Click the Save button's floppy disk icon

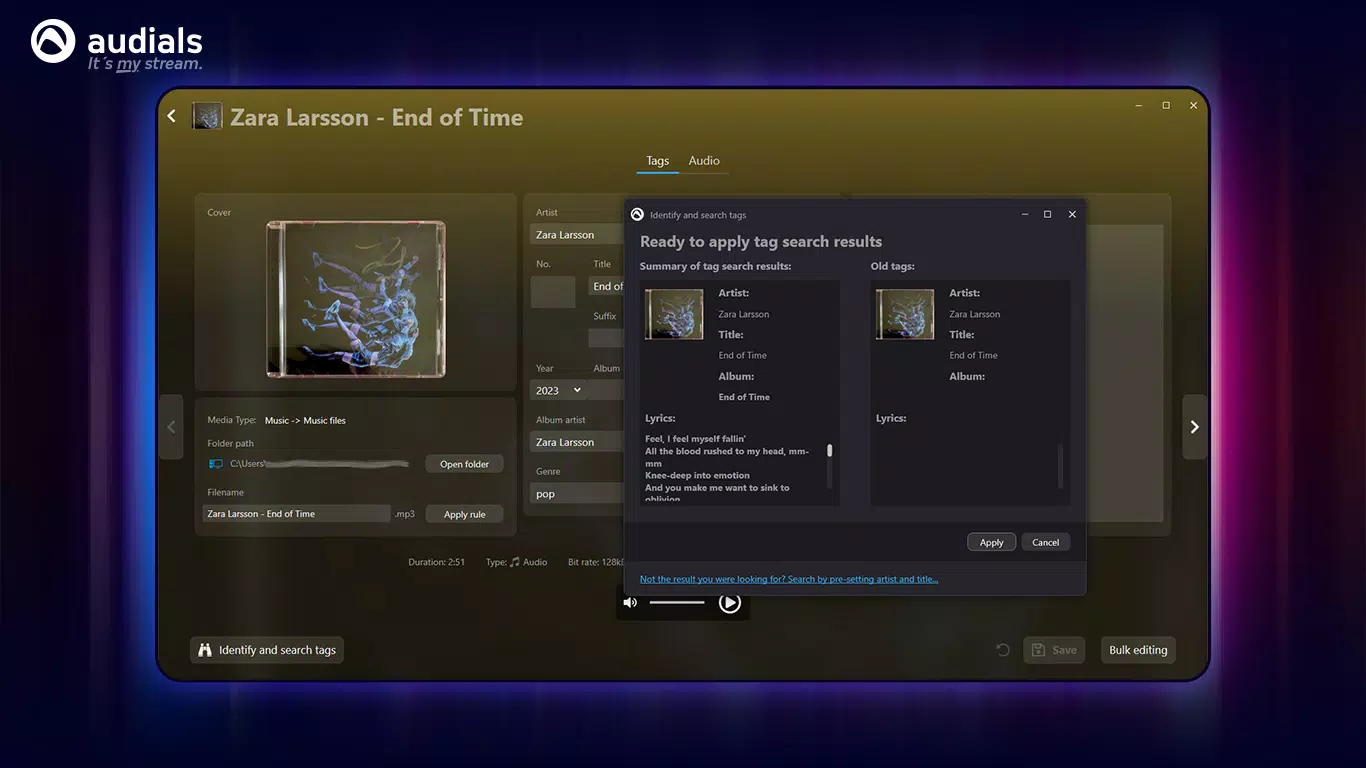point(1039,650)
